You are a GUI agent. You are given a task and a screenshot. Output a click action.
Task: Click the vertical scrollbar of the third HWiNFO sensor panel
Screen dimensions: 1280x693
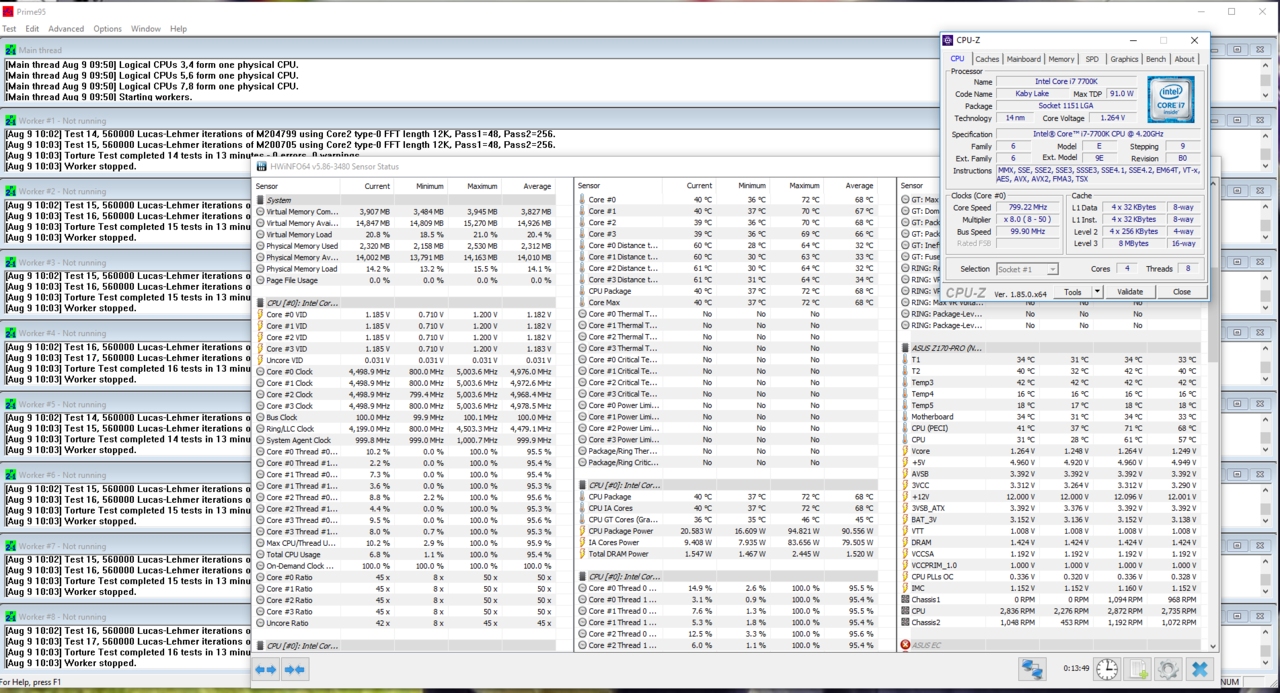click(1215, 415)
